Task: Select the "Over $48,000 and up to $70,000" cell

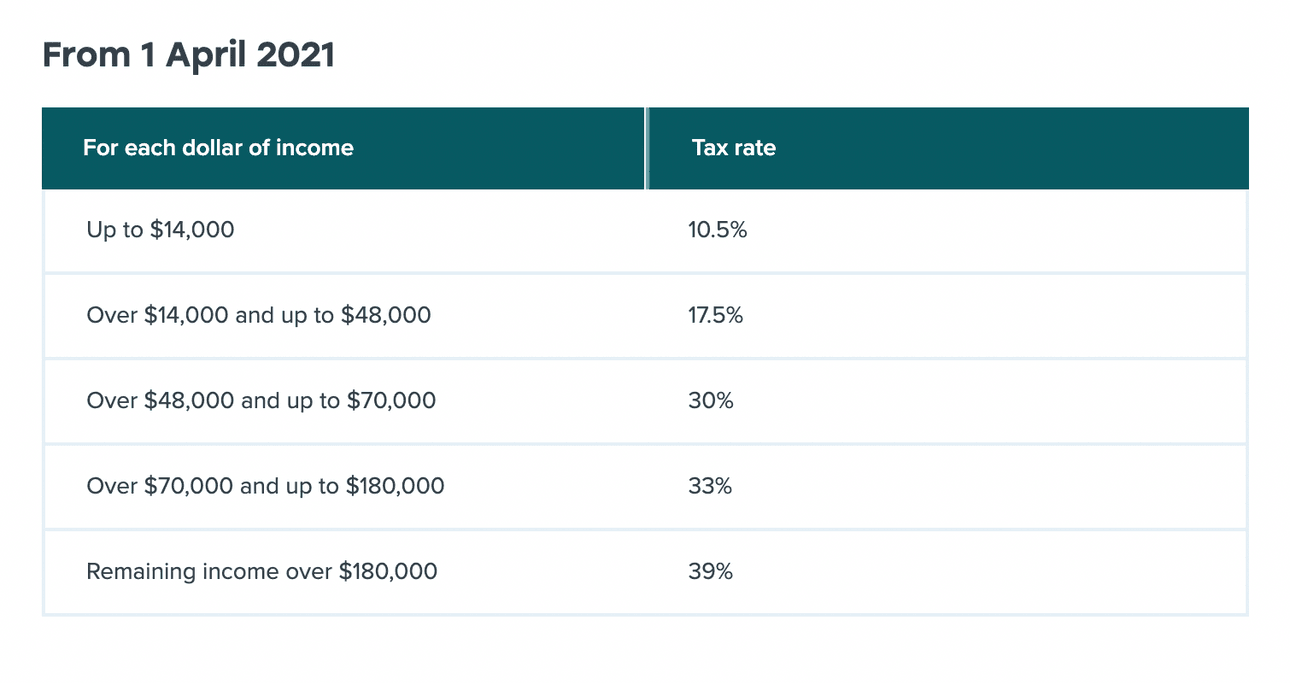Action: coord(261,401)
